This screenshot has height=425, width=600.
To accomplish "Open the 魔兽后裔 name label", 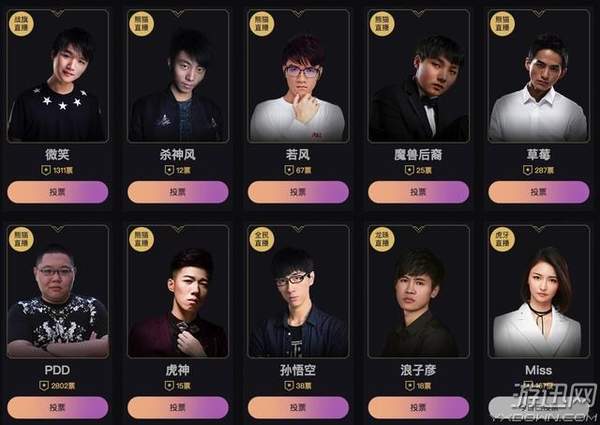I will pyautogui.click(x=418, y=155).
